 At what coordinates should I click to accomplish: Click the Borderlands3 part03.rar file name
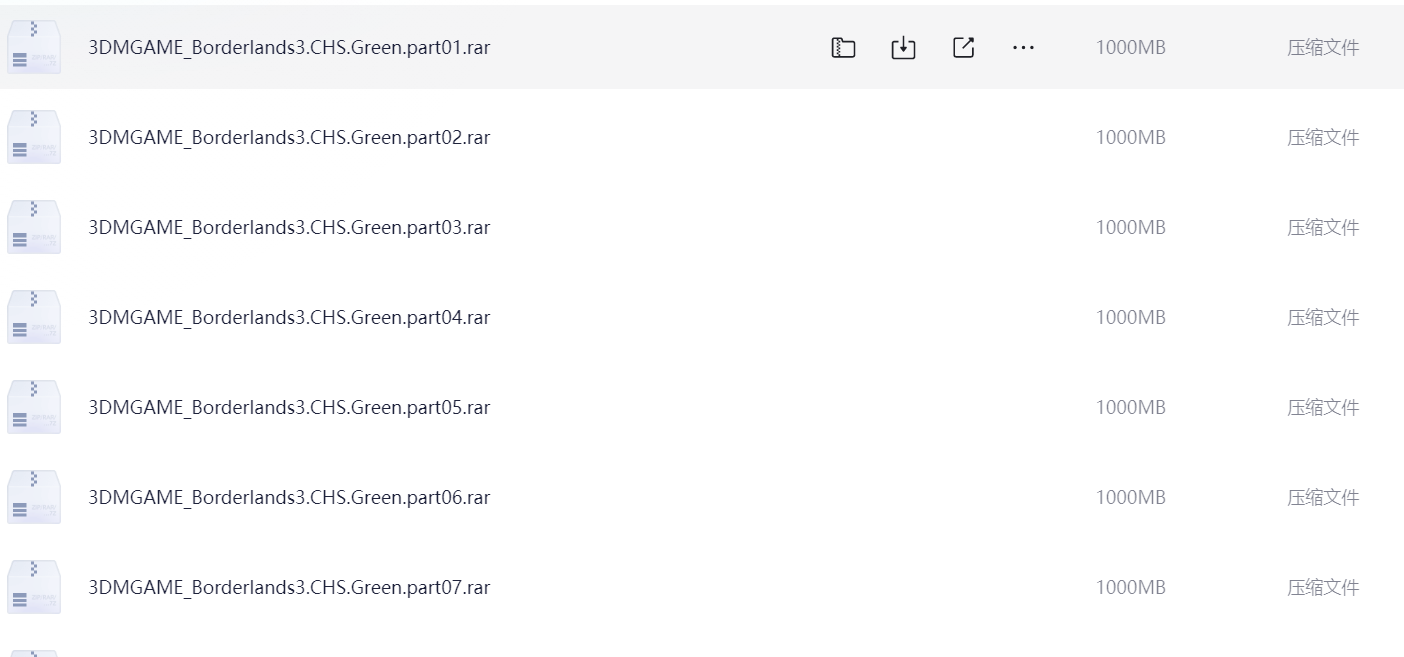(289, 228)
